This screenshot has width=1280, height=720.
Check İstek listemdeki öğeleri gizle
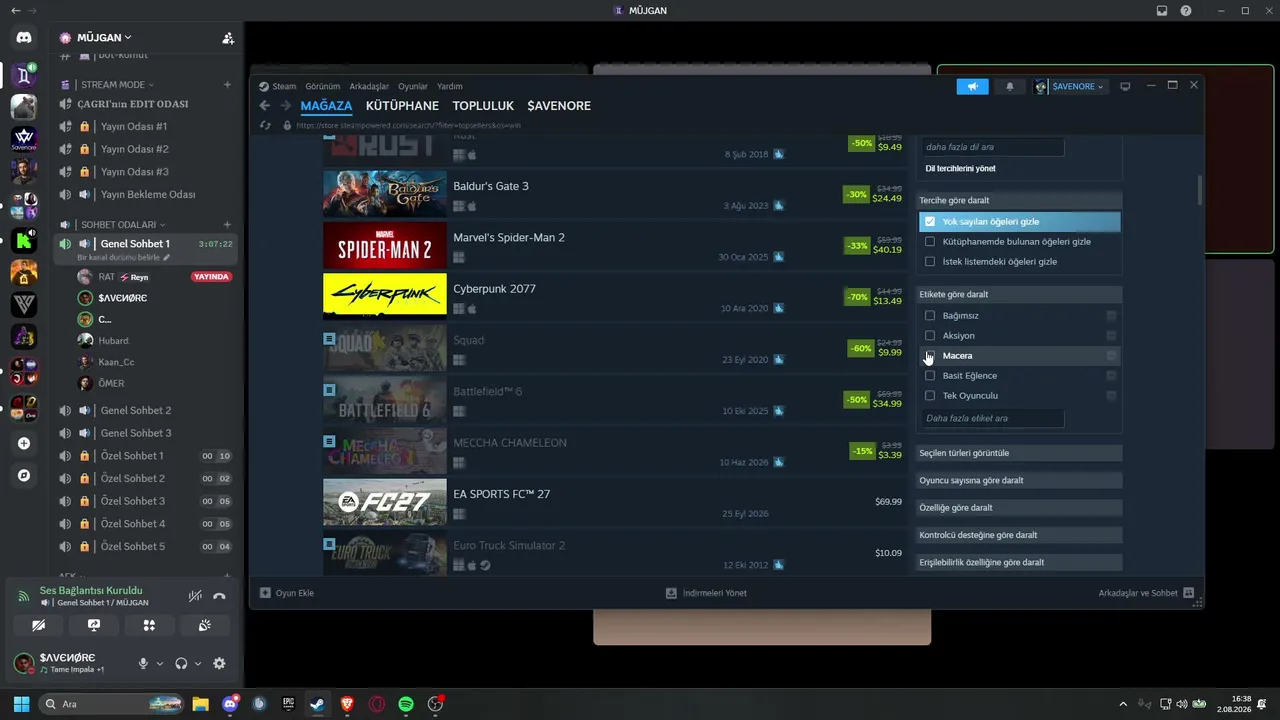click(930, 262)
